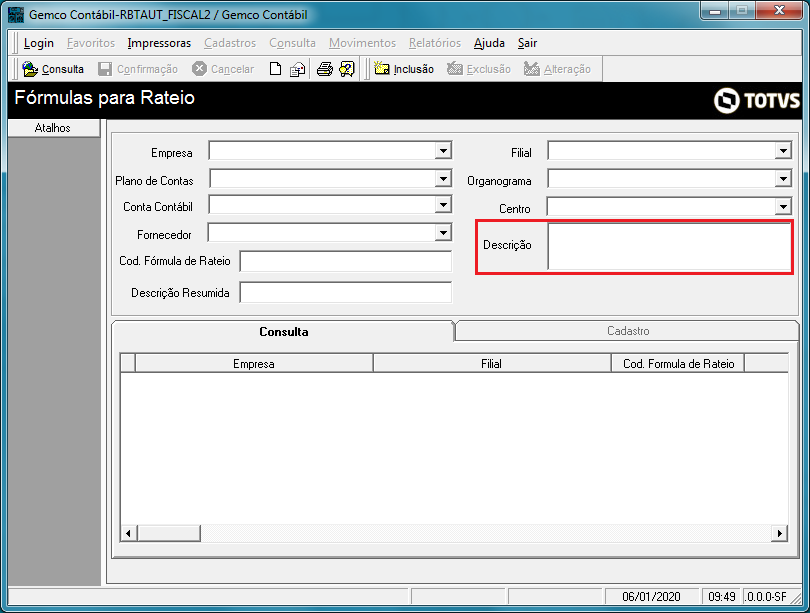
Task: Click the Exclusão toolbar button
Action: pyautogui.click(x=478, y=69)
